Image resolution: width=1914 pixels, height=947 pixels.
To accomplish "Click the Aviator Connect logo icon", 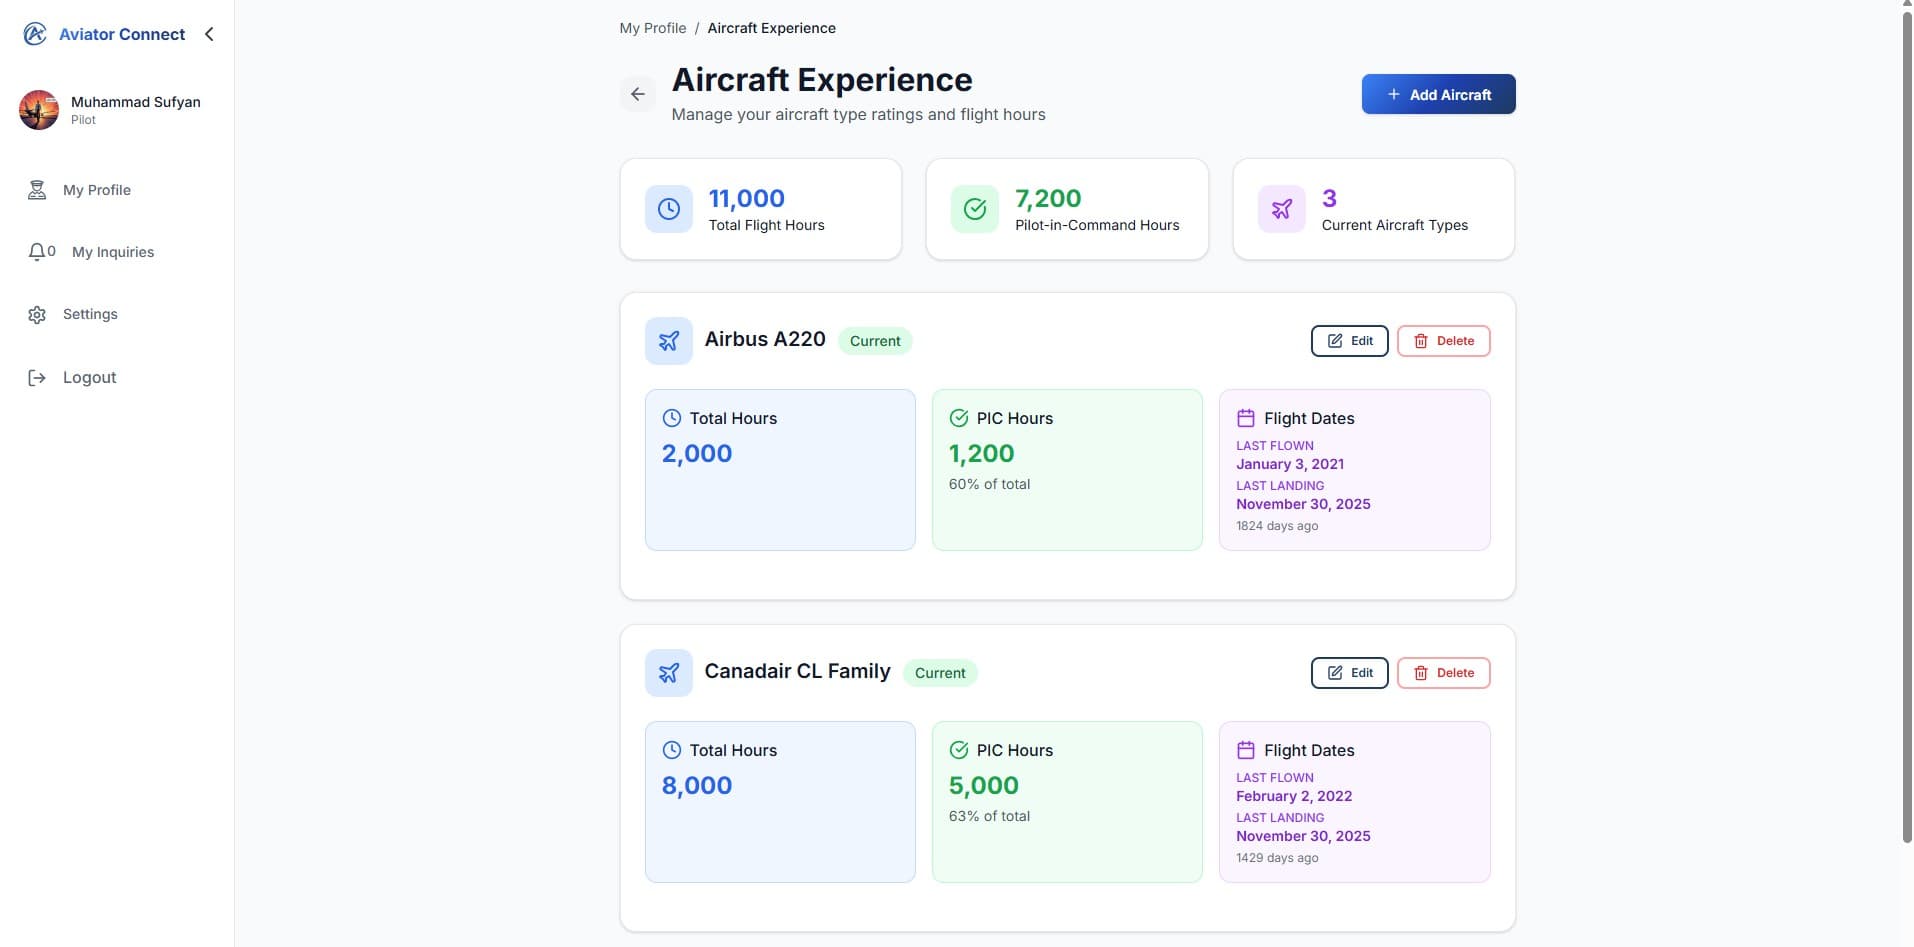I will tap(35, 33).
